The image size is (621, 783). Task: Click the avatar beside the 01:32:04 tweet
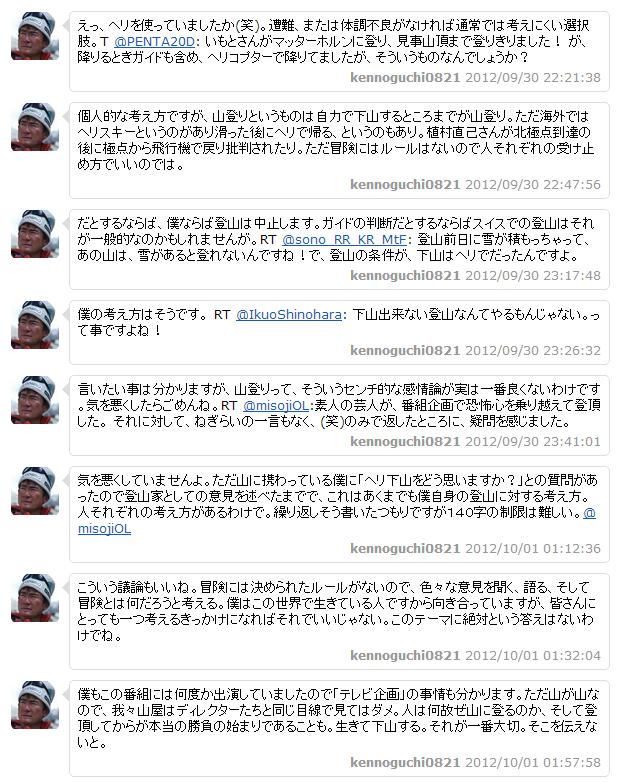click(x=35, y=598)
